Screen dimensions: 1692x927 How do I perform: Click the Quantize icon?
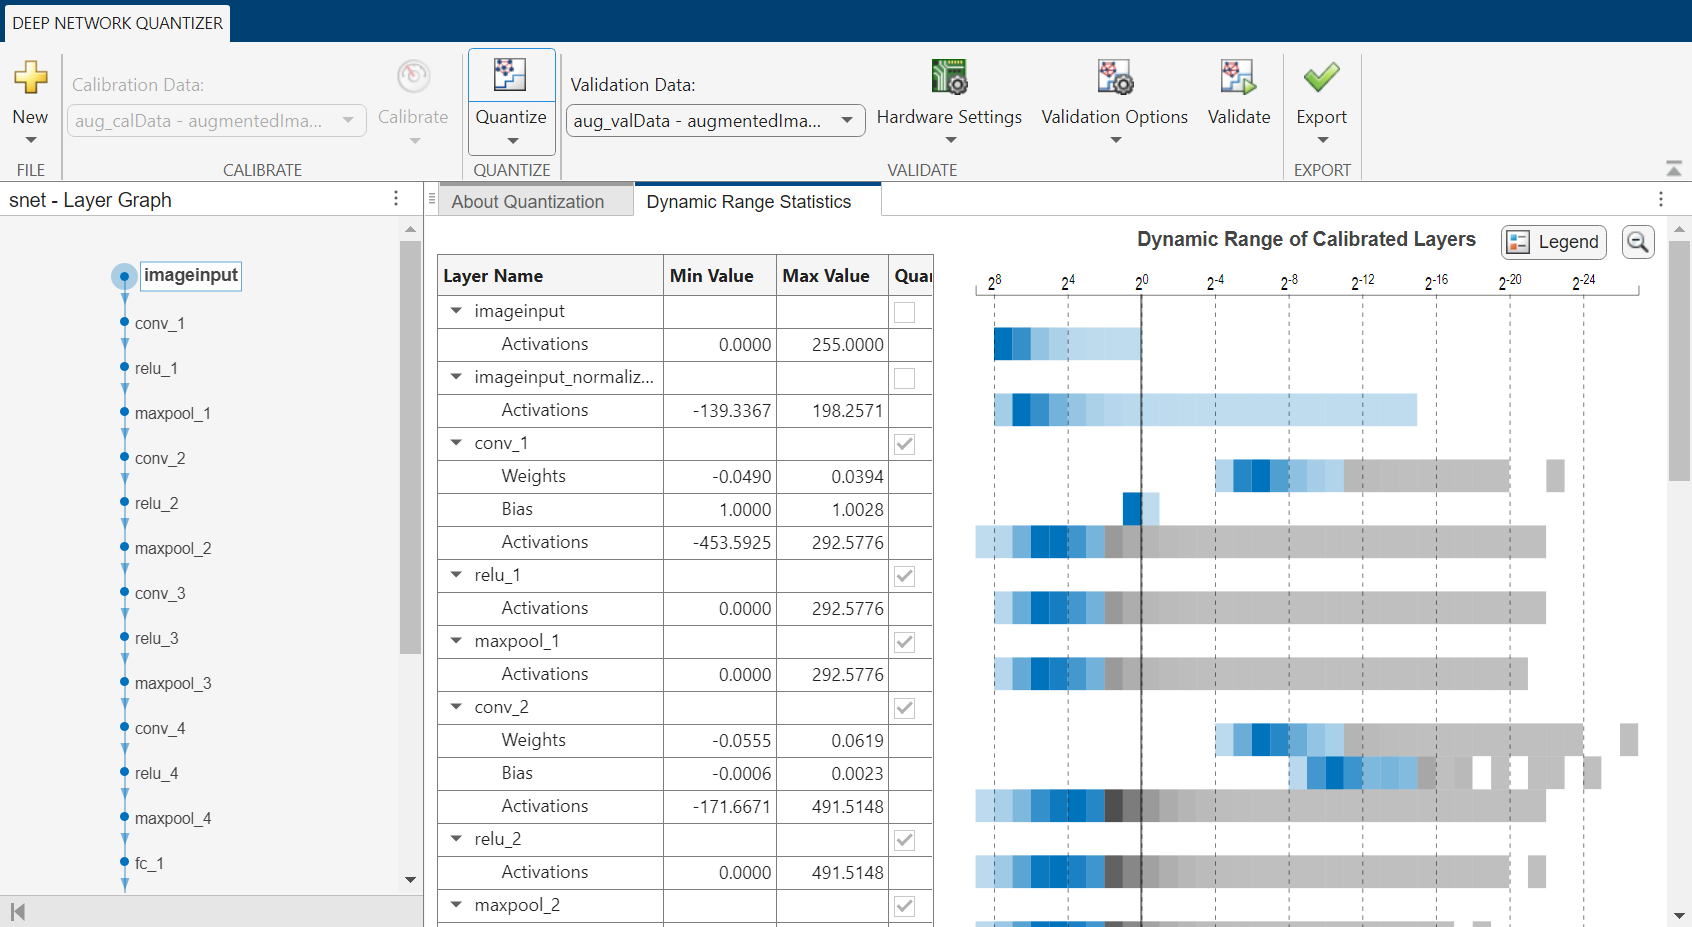tap(510, 75)
